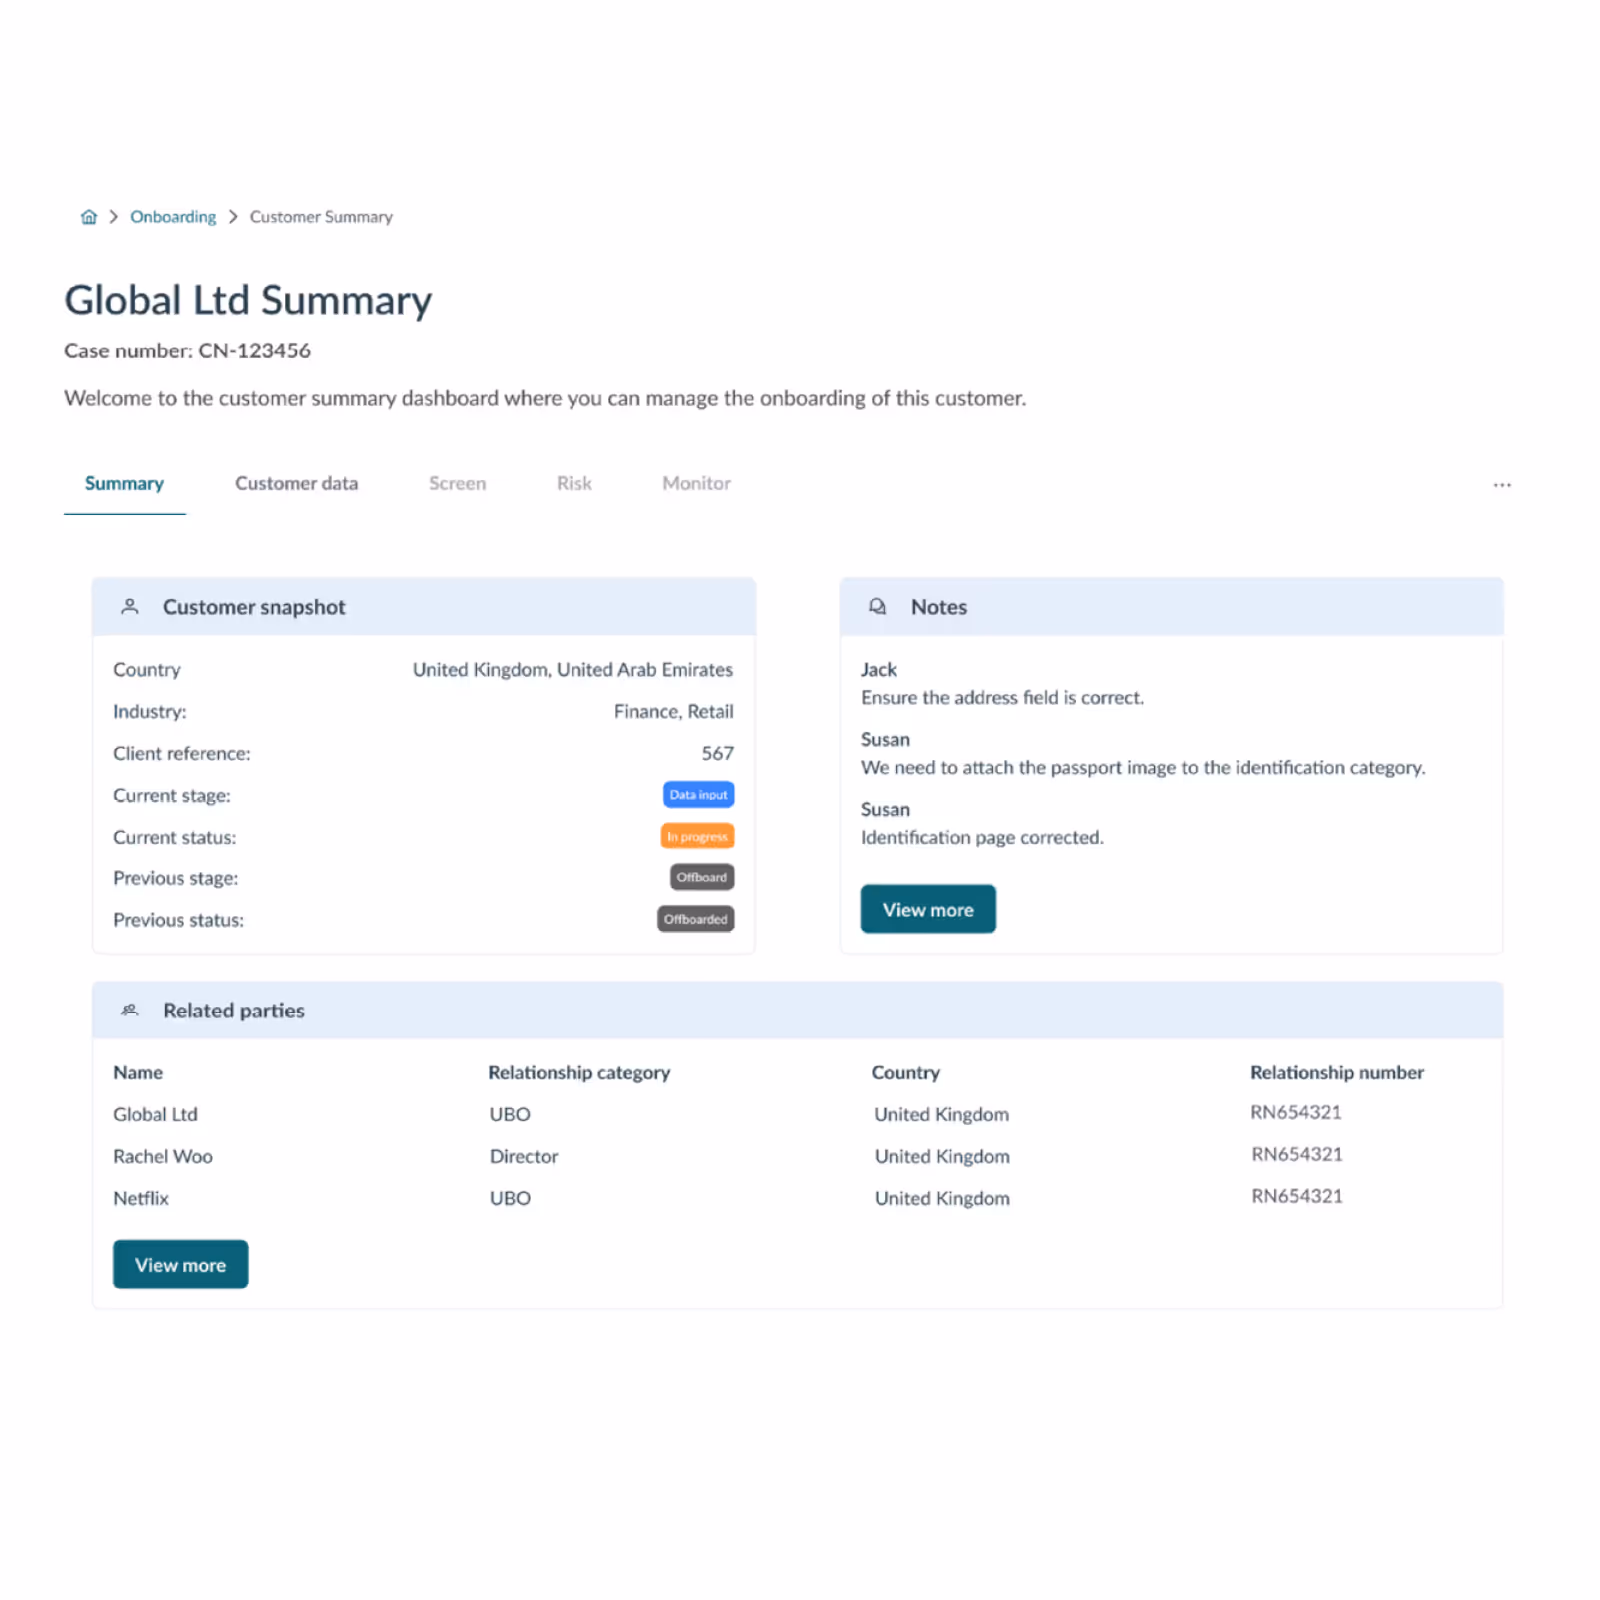
Task: Select the Global Ltd related party row
Action: [x=797, y=1114]
